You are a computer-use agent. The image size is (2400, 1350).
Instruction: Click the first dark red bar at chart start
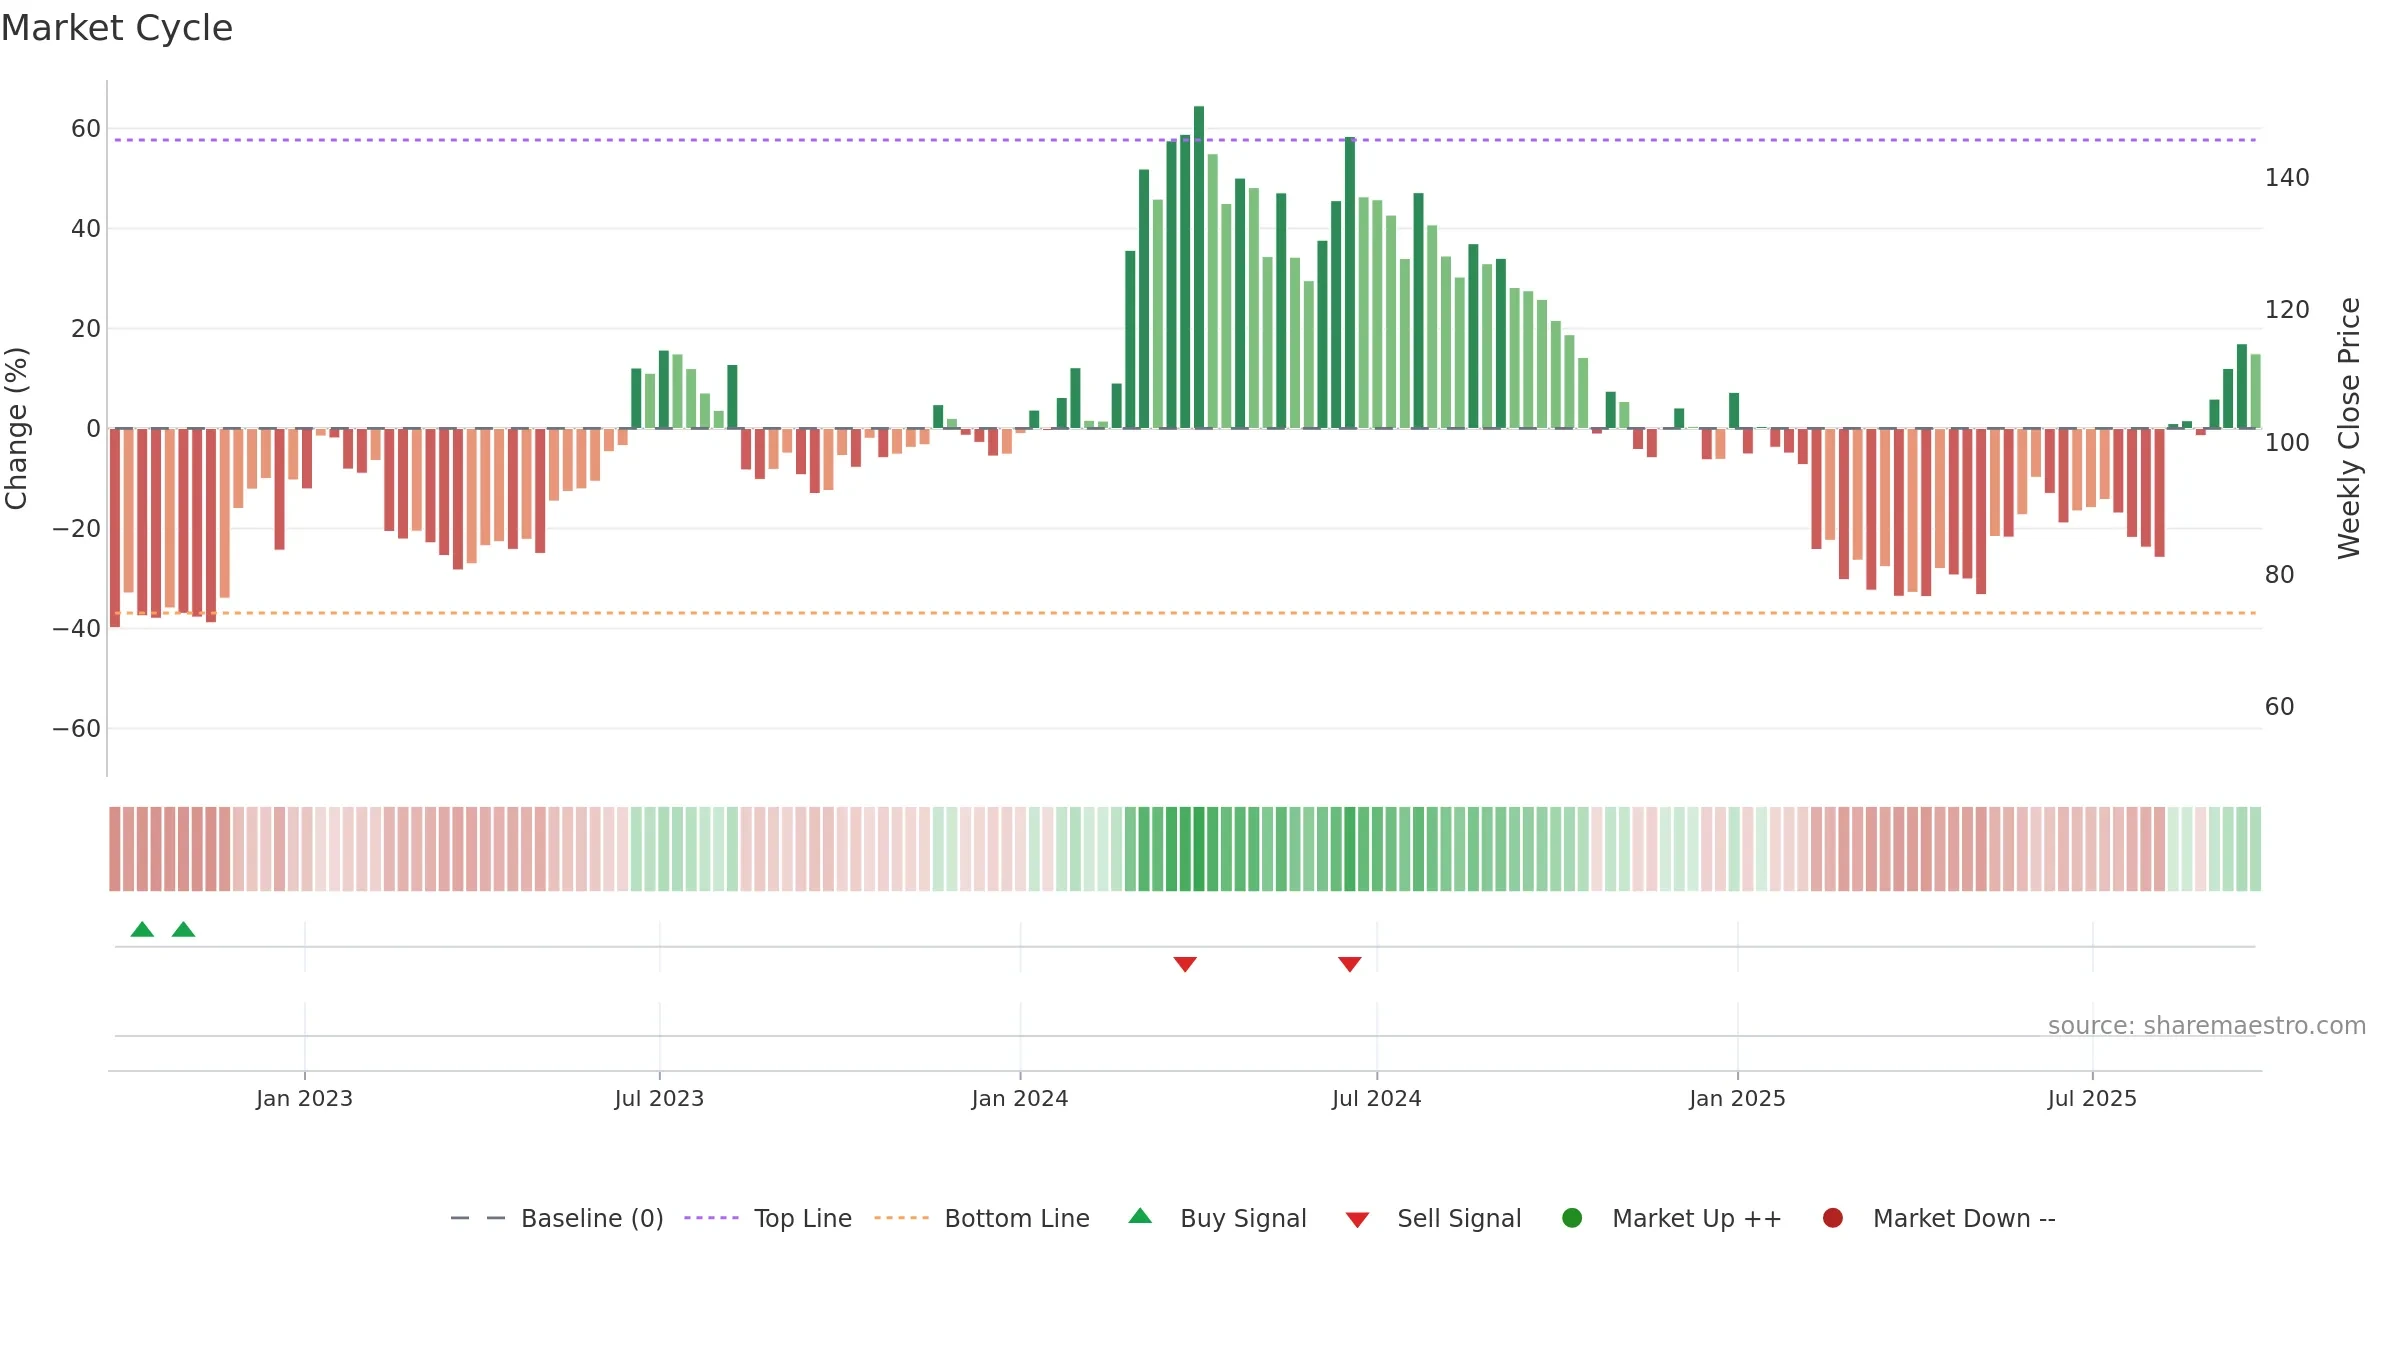(115, 528)
